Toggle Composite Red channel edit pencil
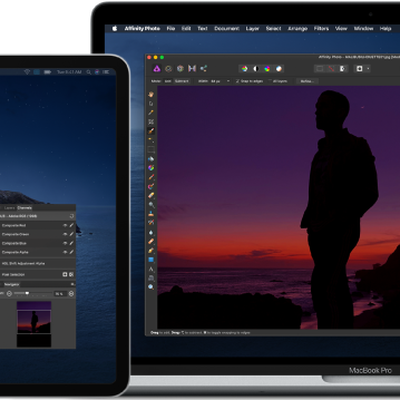This screenshot has height=400, width=400. click(71, 225)
